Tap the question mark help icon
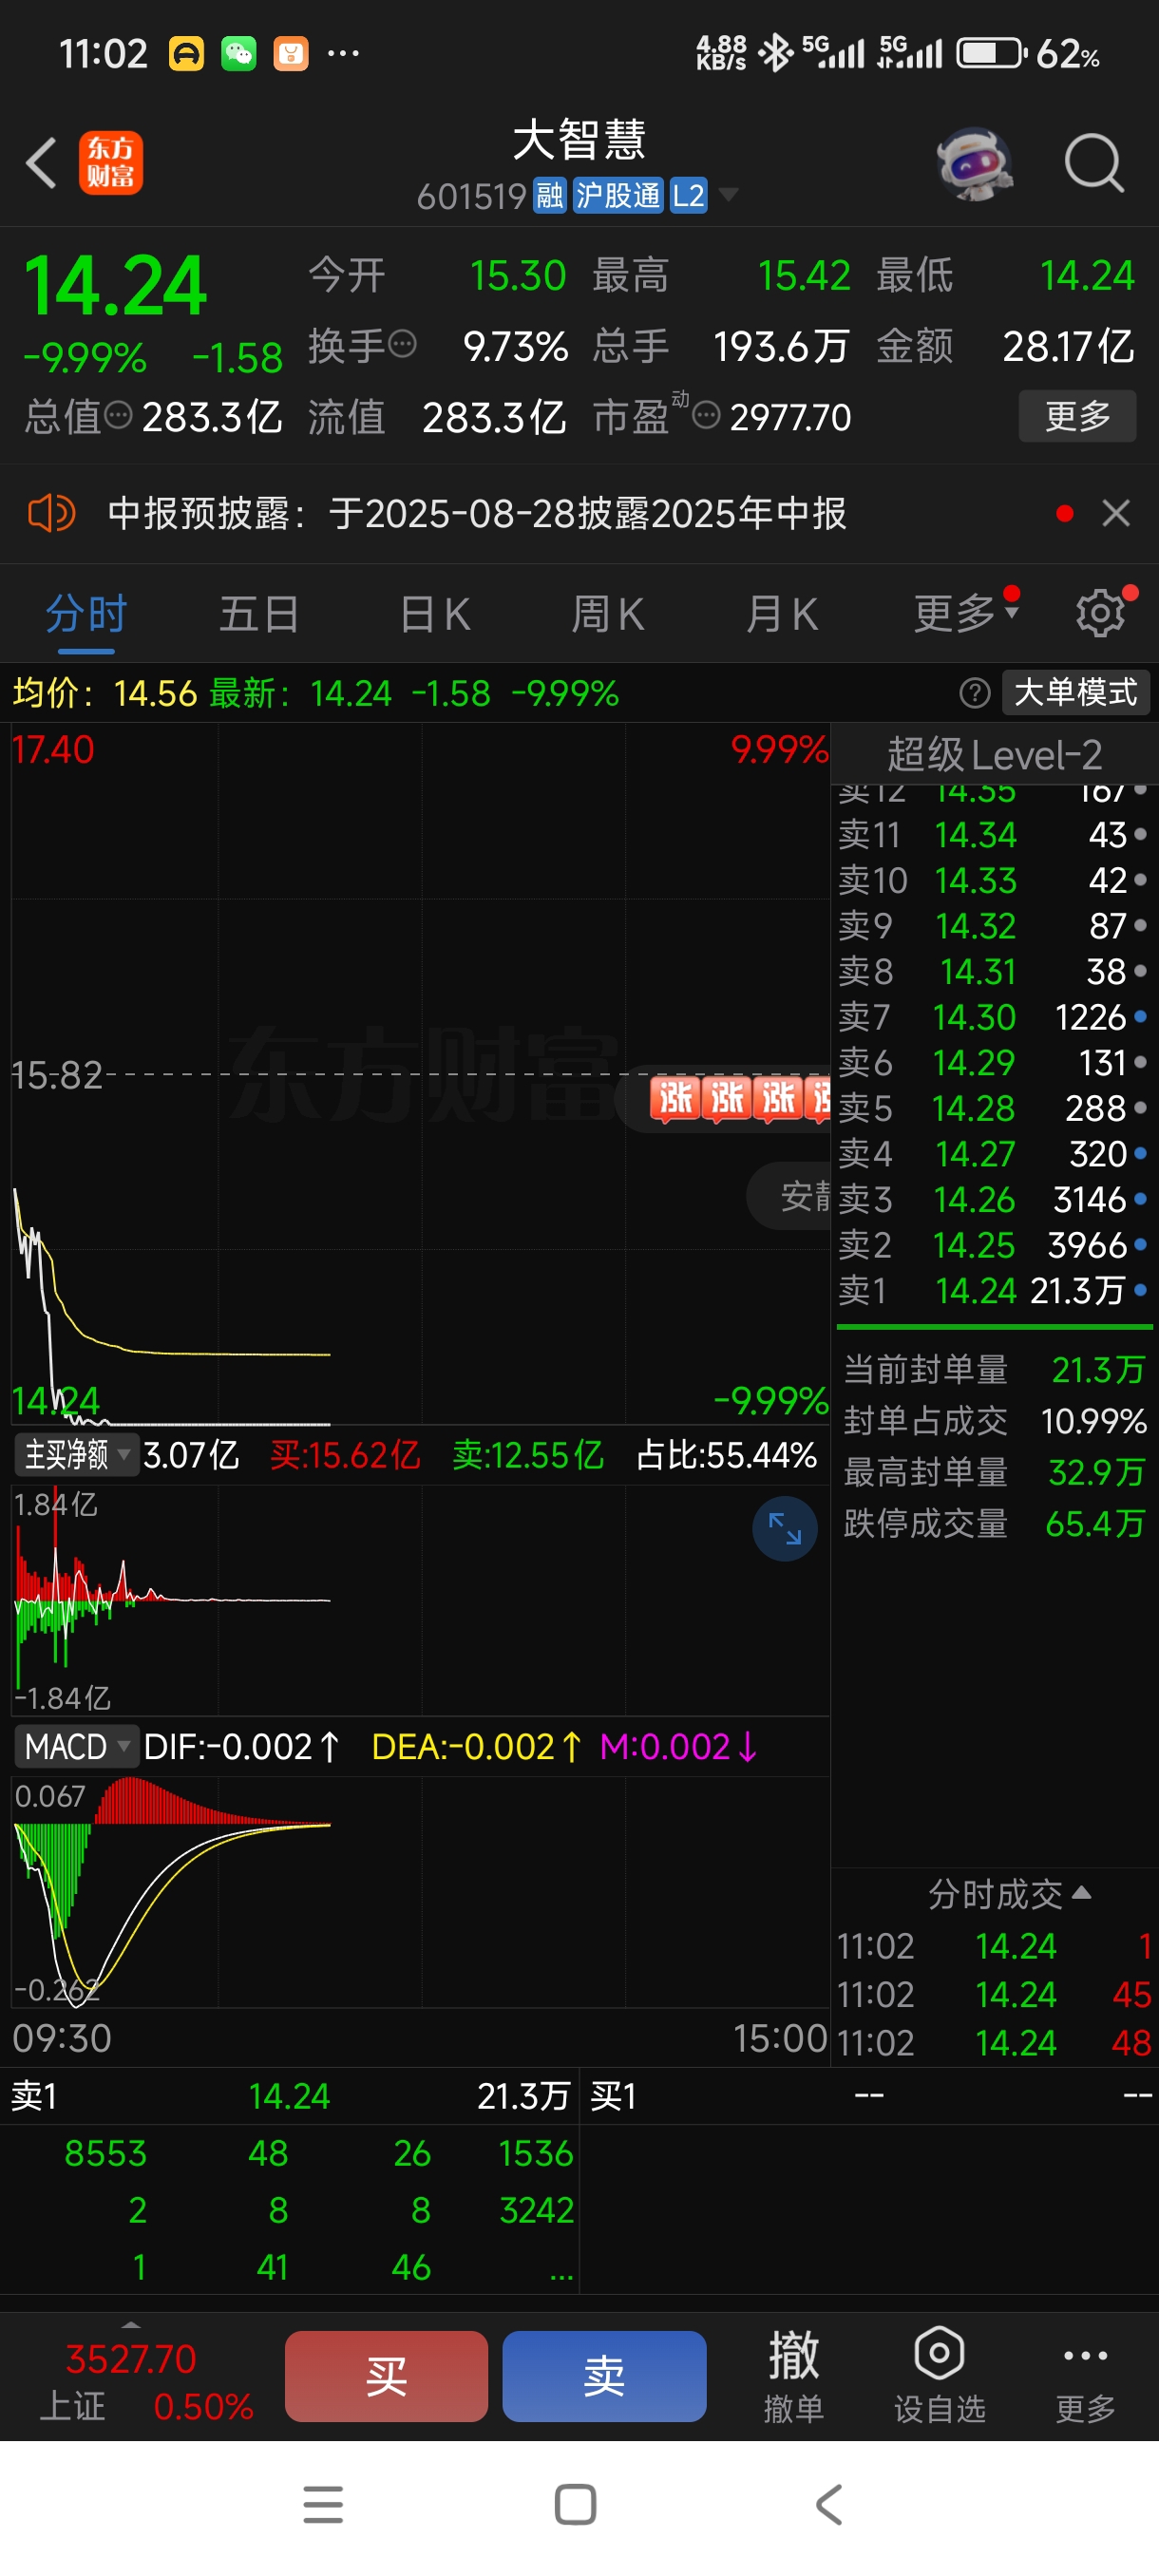The width and height of the screenshot is (1159, 2576). tap(974, 693)
